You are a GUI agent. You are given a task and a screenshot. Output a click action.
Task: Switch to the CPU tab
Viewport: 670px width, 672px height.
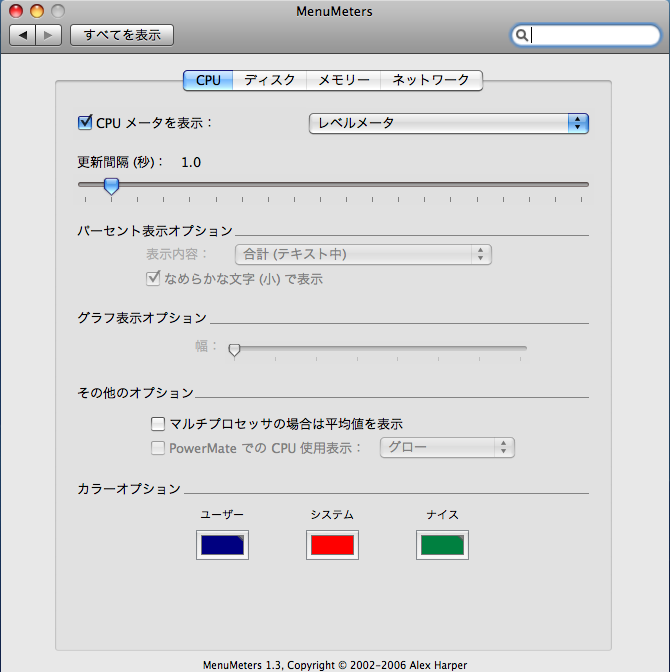coord(208,80)
